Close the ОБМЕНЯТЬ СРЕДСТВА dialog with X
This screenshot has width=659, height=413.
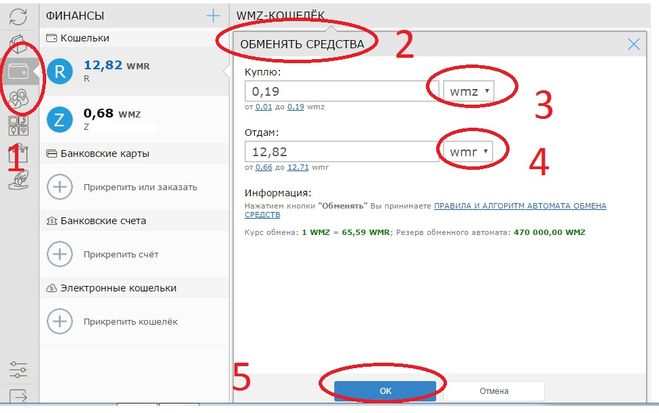633,44
